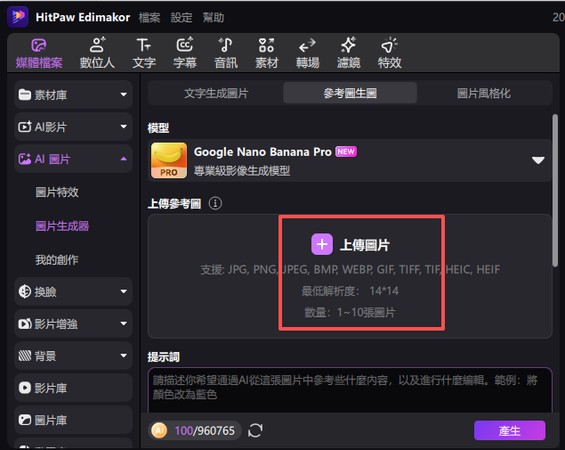Click the 提示詞 section label
The image size is (565, 450).
164,357
